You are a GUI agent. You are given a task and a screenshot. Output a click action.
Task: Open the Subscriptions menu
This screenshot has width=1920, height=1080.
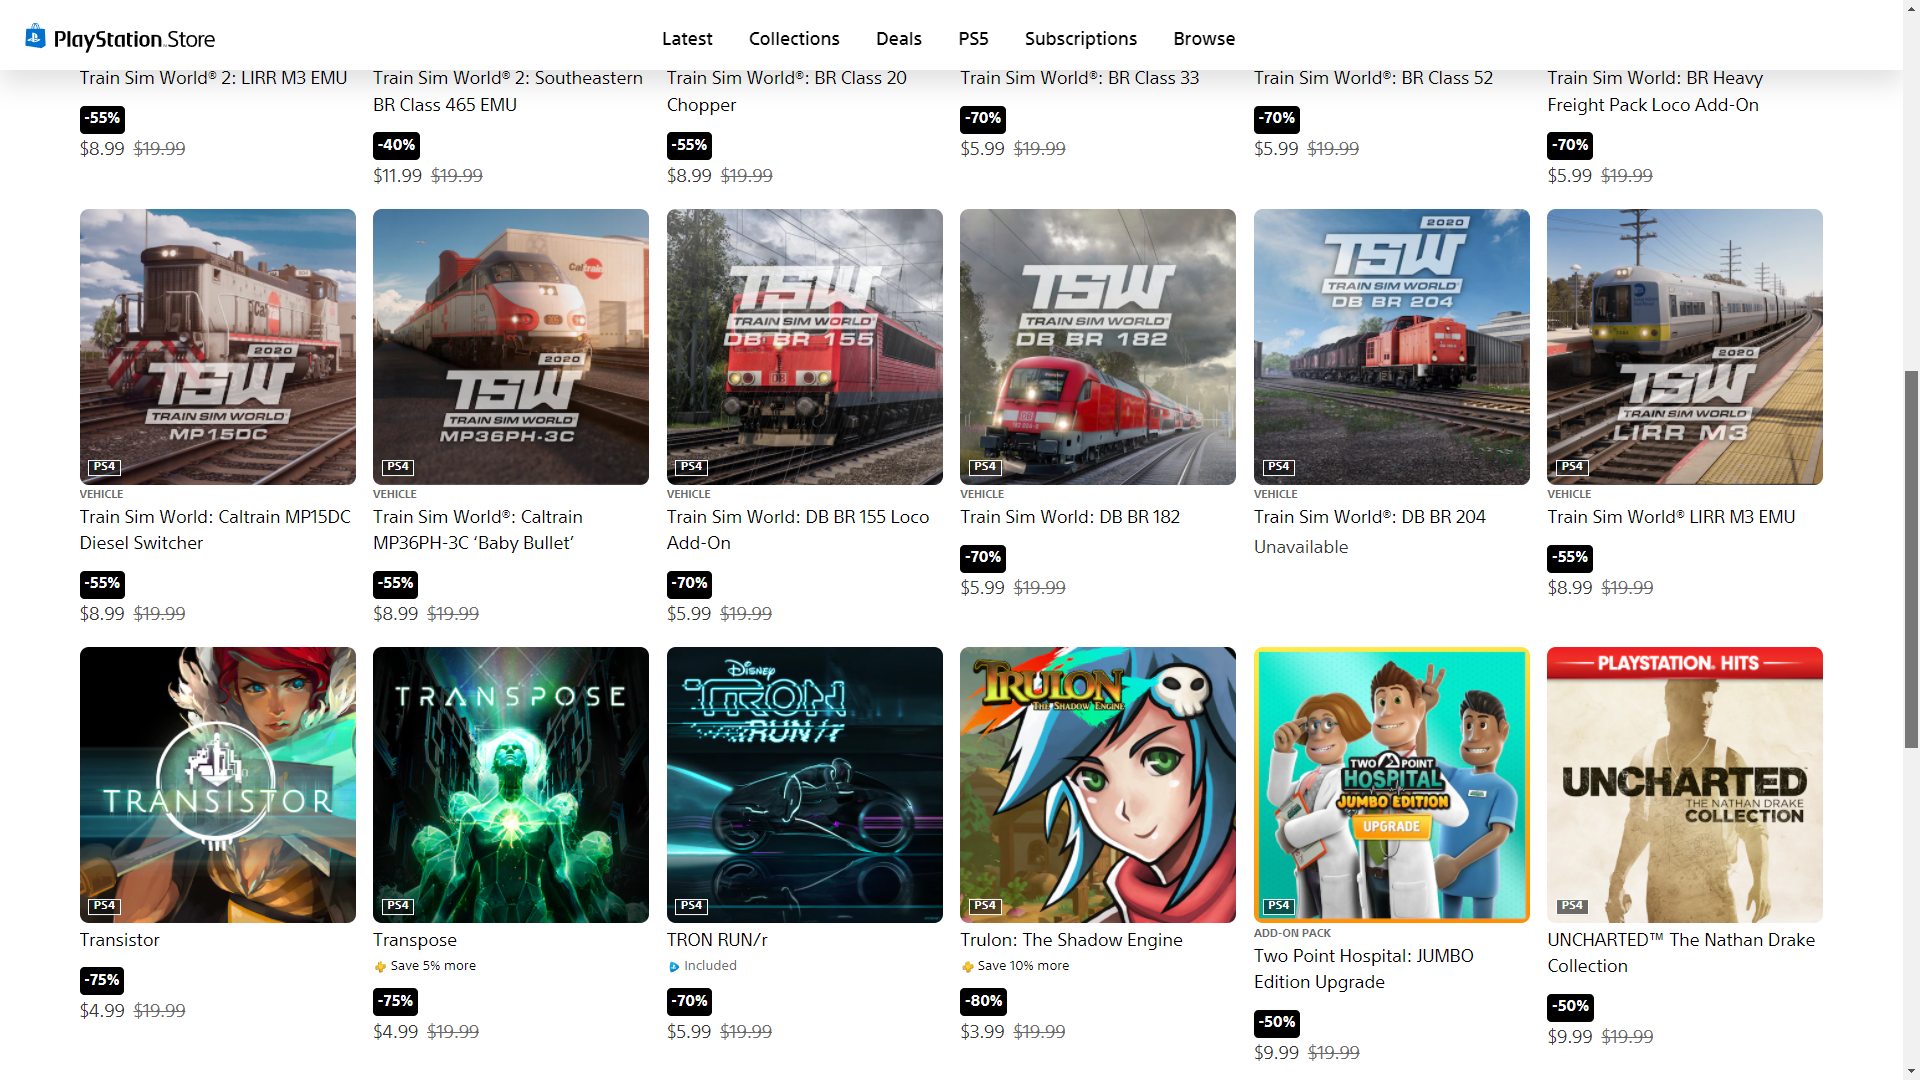[x=1081, y=38]
